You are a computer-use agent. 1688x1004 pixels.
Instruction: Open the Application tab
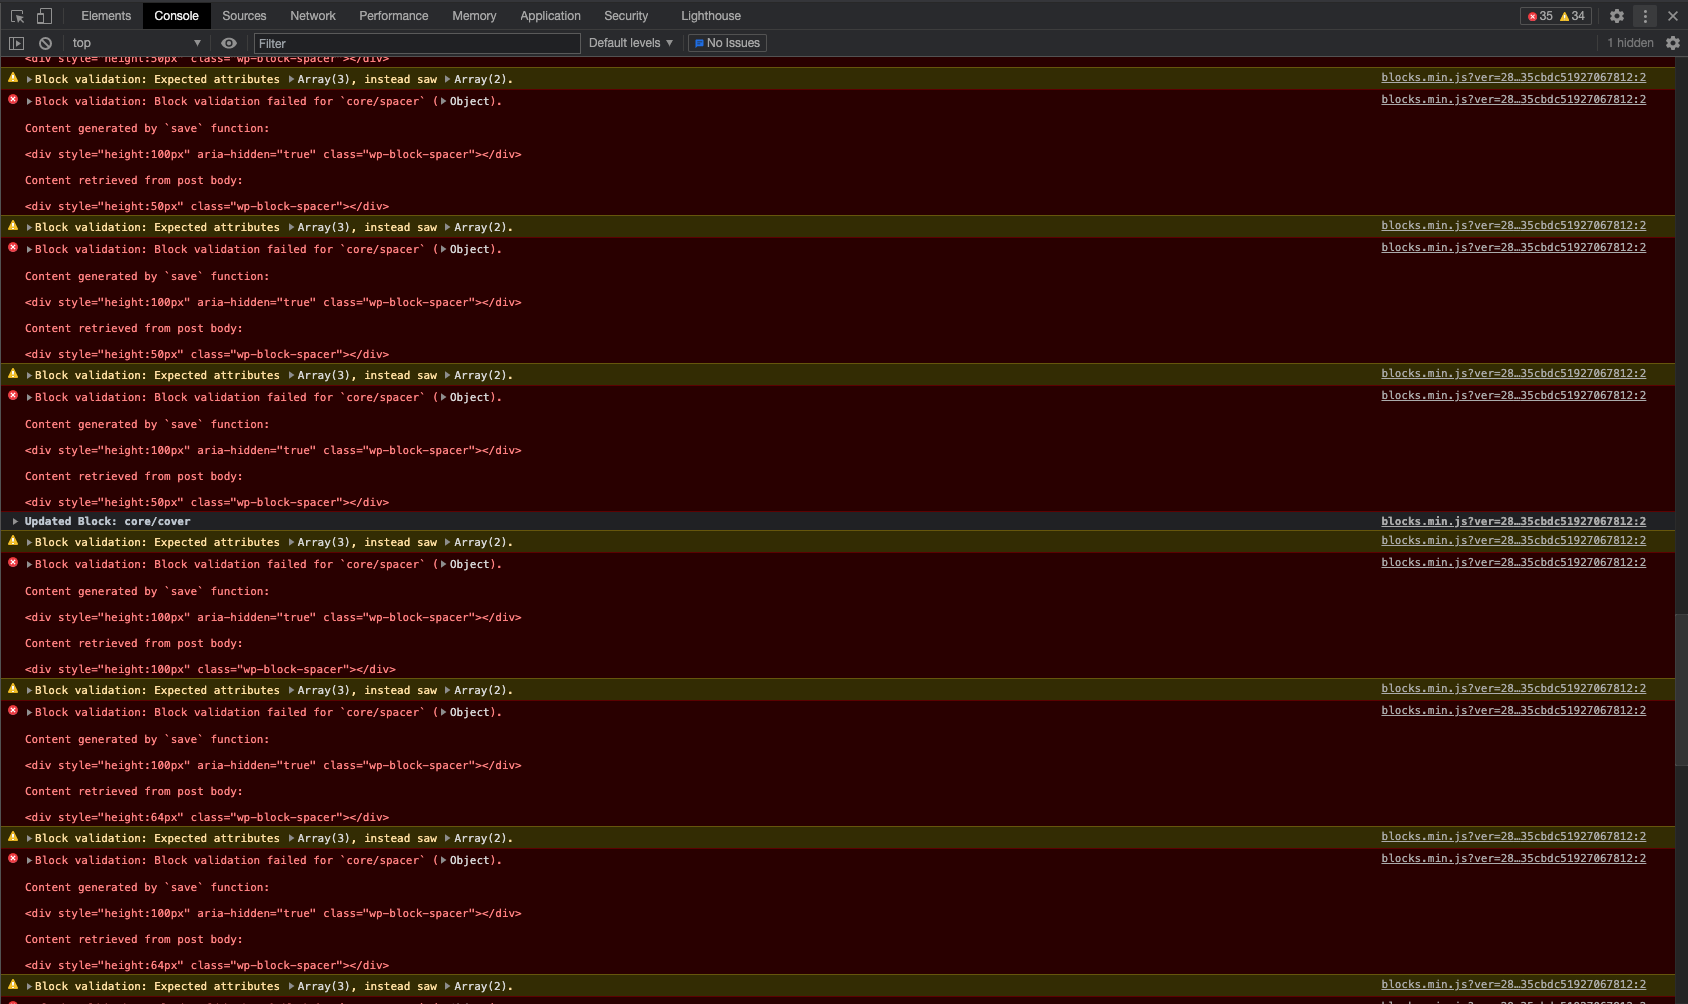point(550,16)
